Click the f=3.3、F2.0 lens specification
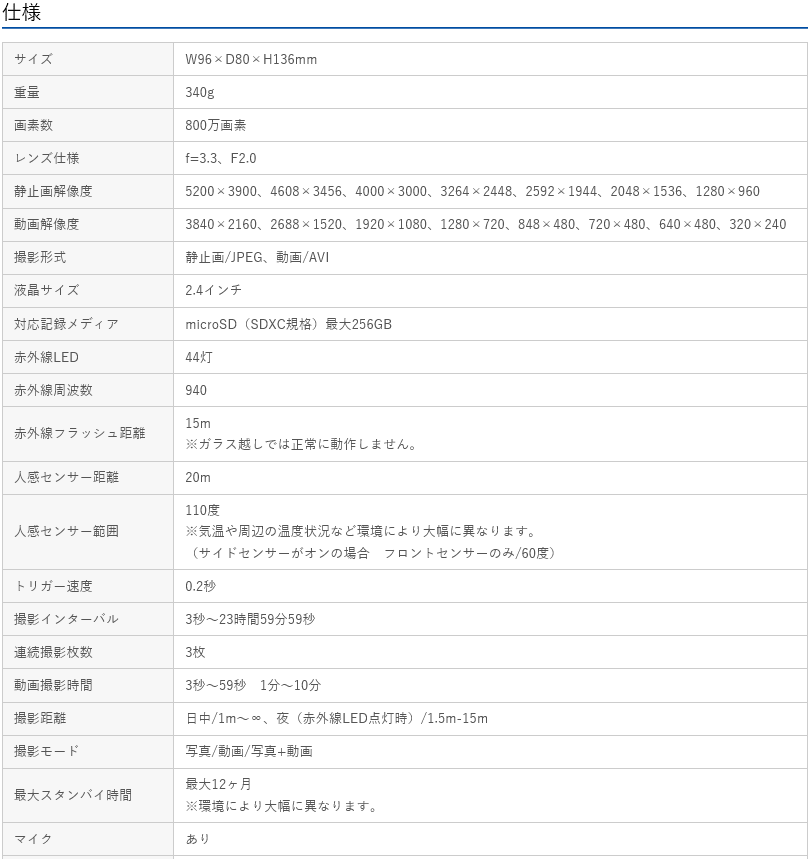The height and width of the screenshot is (859, 810). coord(221,158)
